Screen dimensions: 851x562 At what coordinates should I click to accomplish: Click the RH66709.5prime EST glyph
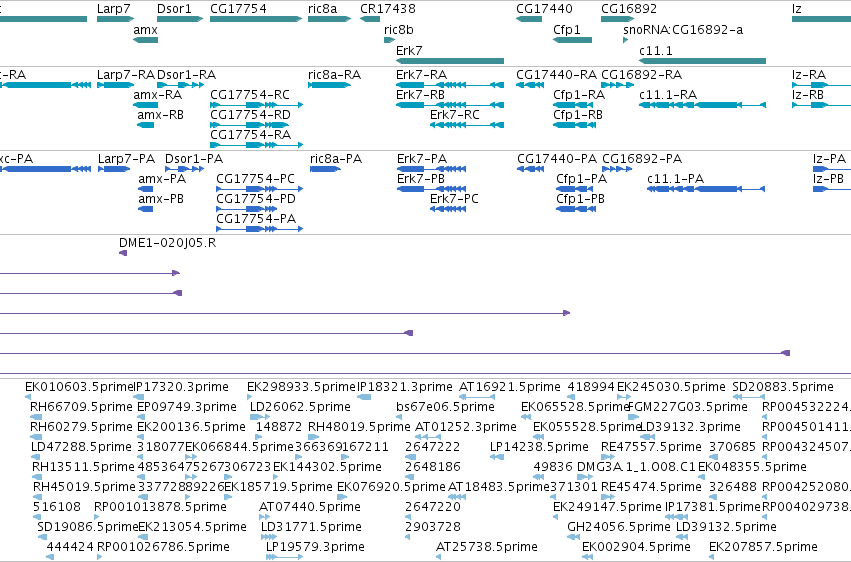click(36, 417)
